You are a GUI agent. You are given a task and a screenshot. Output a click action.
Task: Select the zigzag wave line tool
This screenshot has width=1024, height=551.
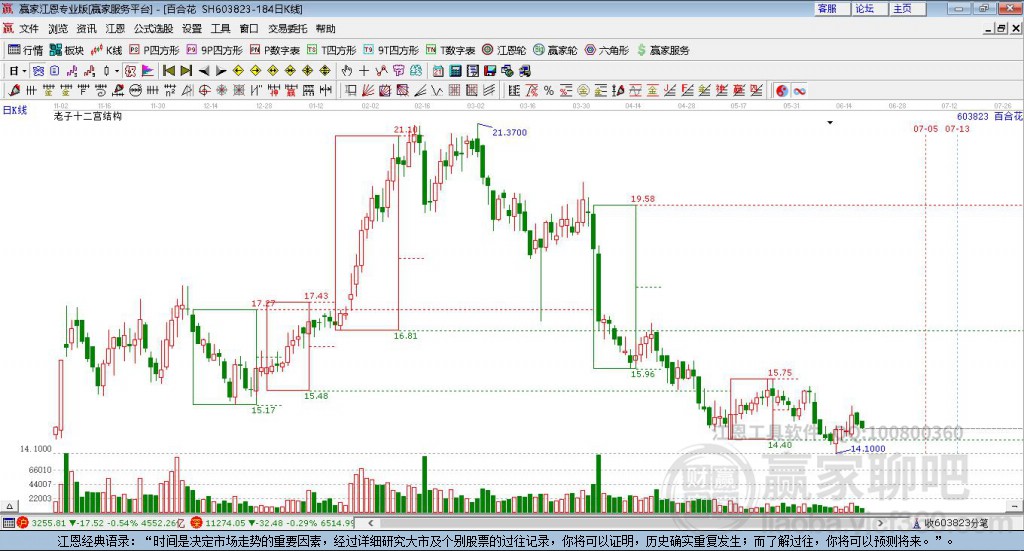point(437,91)
